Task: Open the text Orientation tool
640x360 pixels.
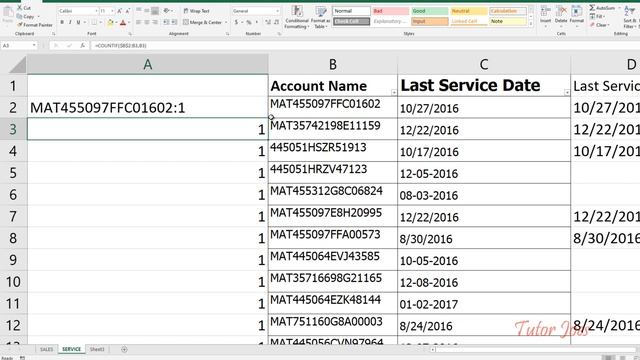Action: [x=167, y=11]
